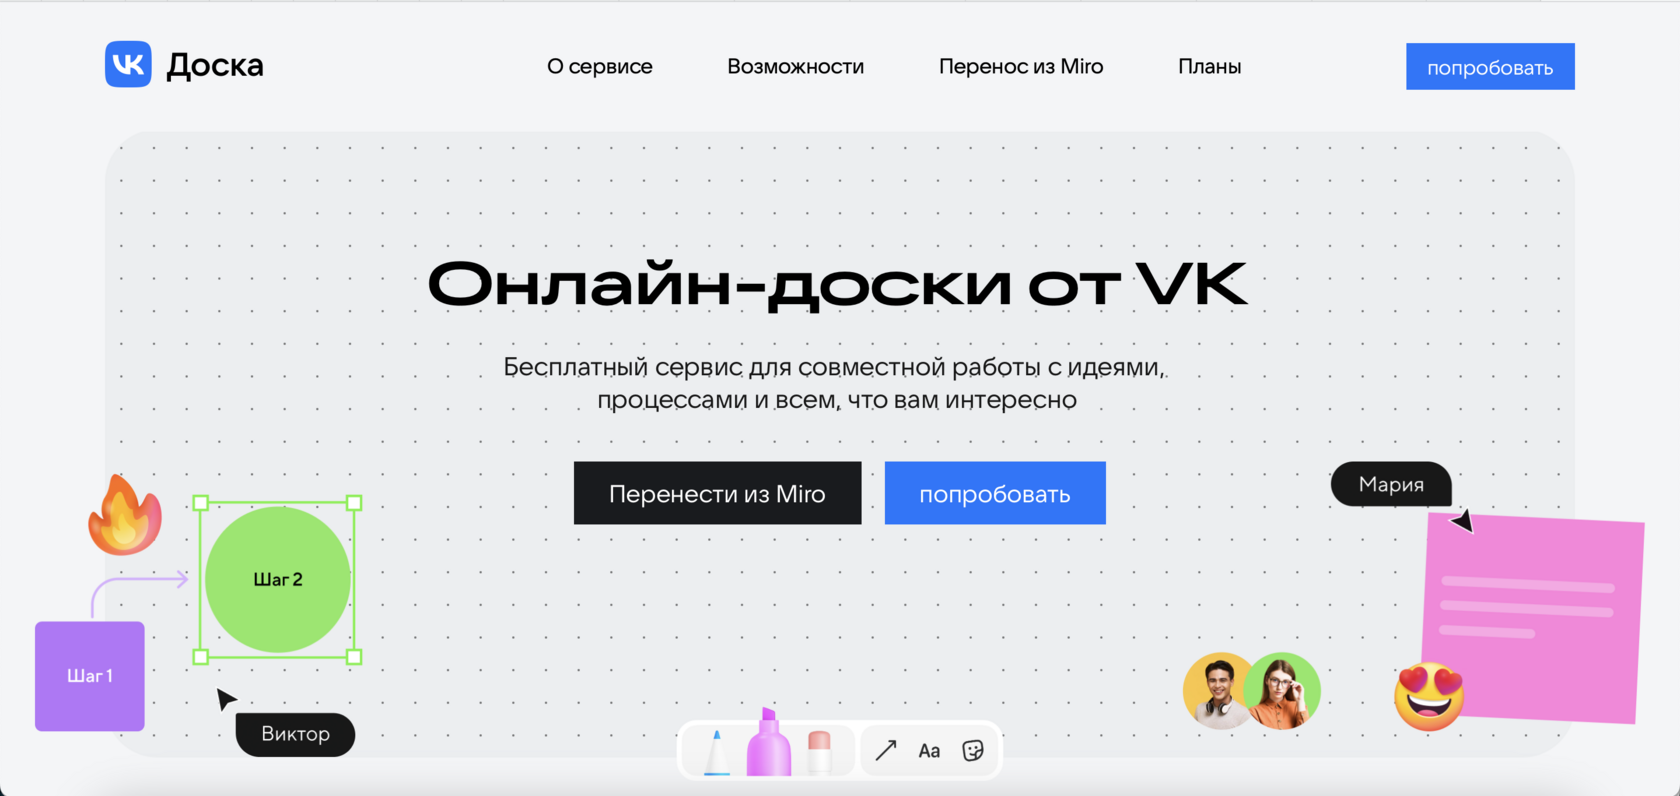Select the eraser tool
1680x796 pixels.
pos(819,752)
